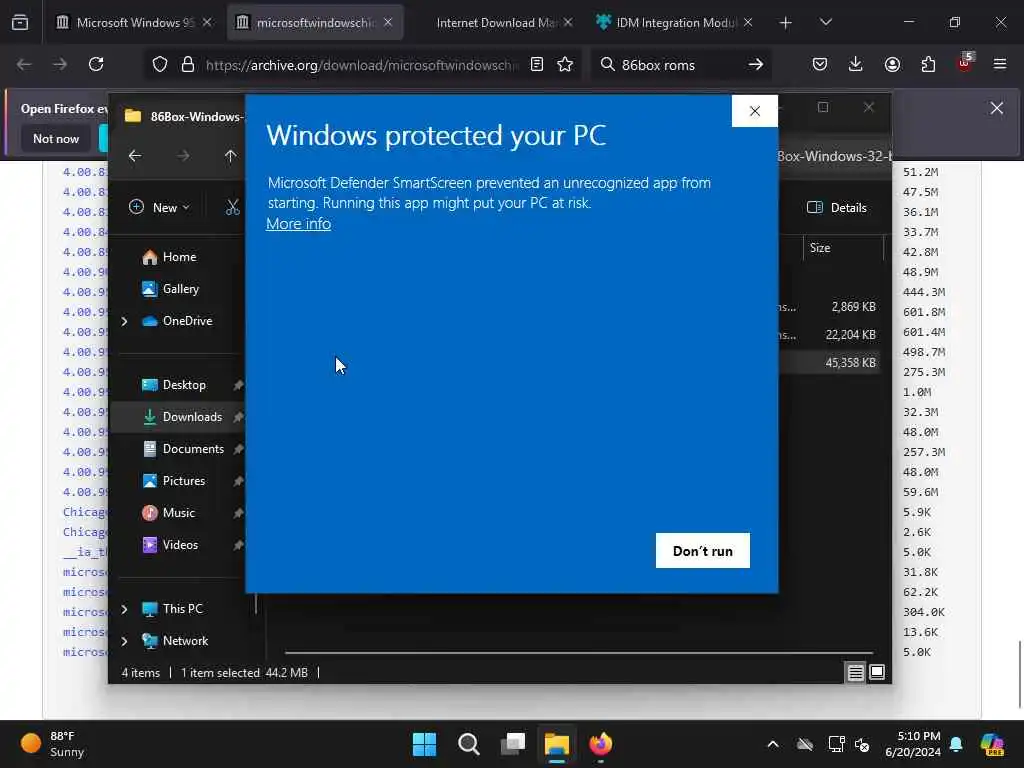The height and width of the screenshot is (768, 1024).
Task: Expand the This PC tree node
Action: pos(124,609)
